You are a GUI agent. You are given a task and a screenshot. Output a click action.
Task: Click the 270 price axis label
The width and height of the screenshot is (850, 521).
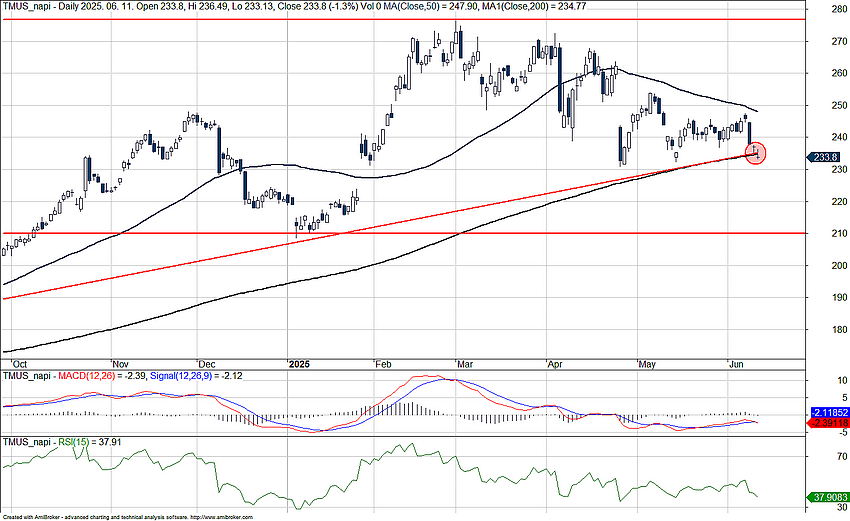tap(839, 41)
